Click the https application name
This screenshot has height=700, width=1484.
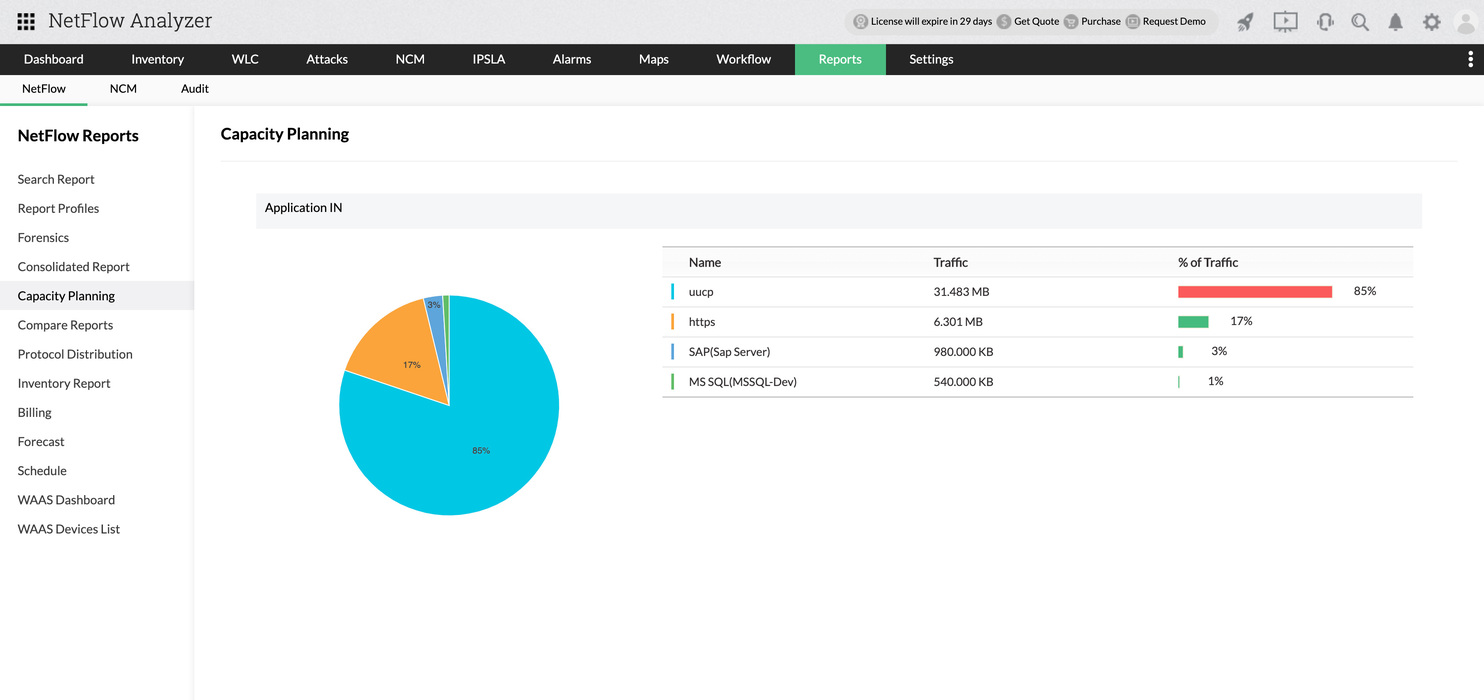(x=702, y=322)
